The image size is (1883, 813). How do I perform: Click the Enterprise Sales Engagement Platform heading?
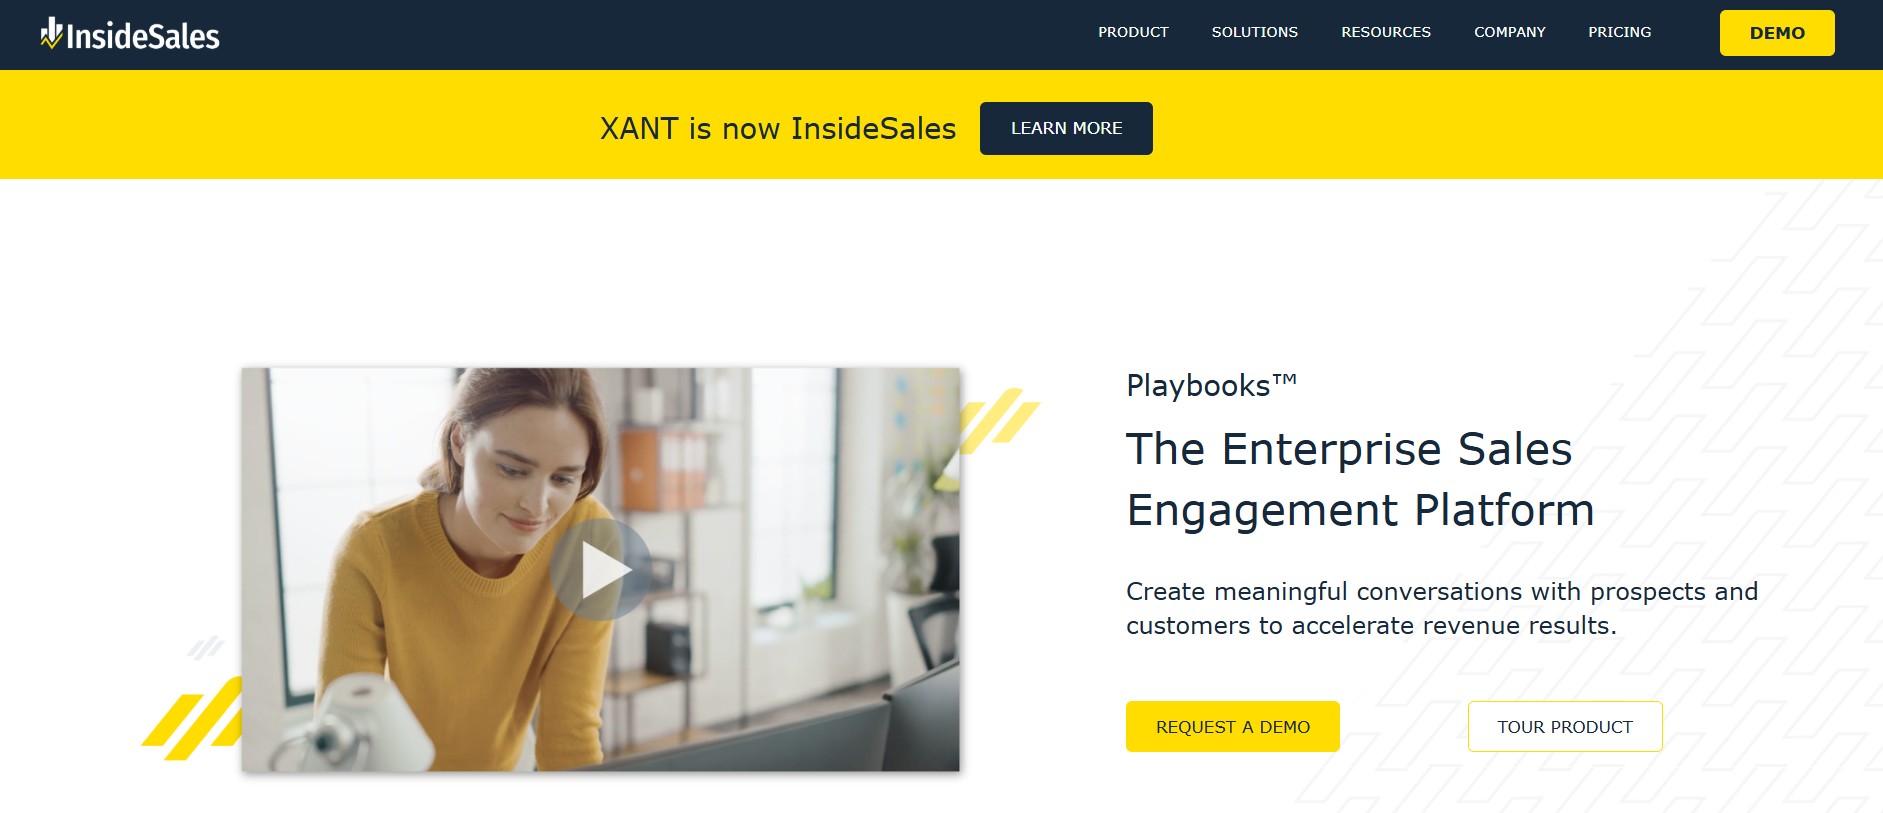[1360, 479]
